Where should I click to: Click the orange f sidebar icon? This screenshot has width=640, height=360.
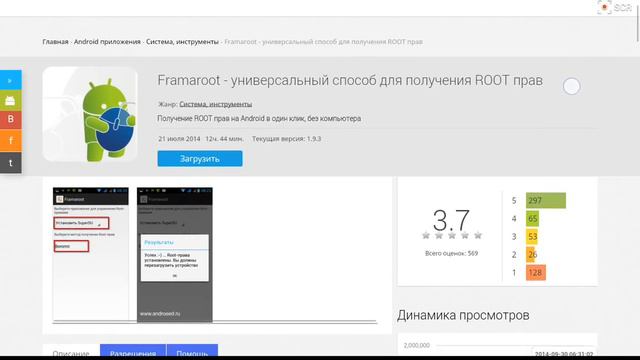pos(11,141)
